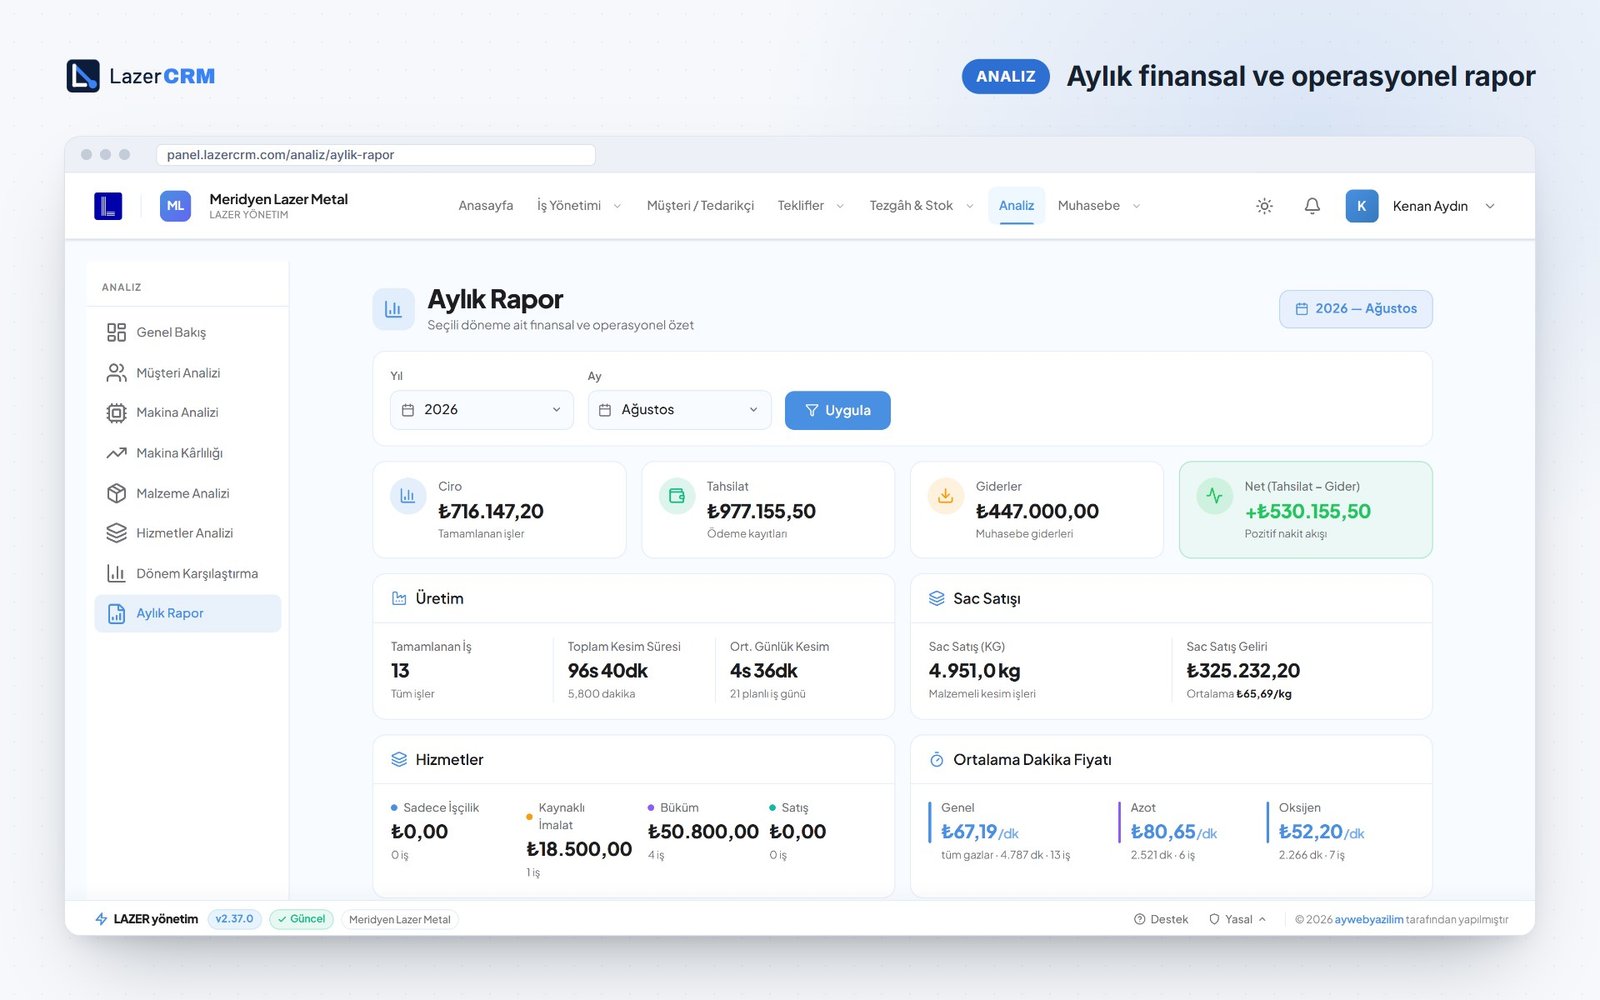This screenshot has height=1000, width=1600.
Task: Click the Net pulse activity icon
Action: coord(1214,496)
